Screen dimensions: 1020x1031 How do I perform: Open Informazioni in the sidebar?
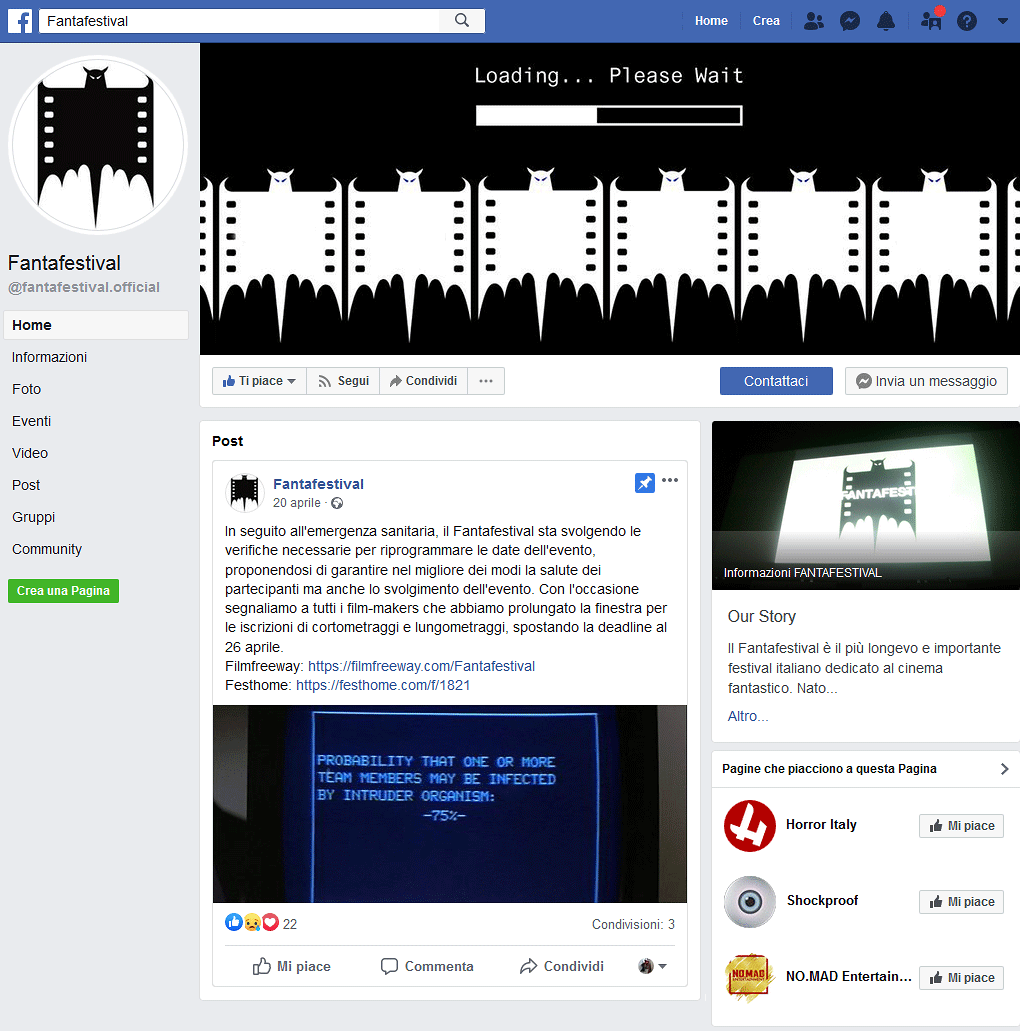pos(49,357)
